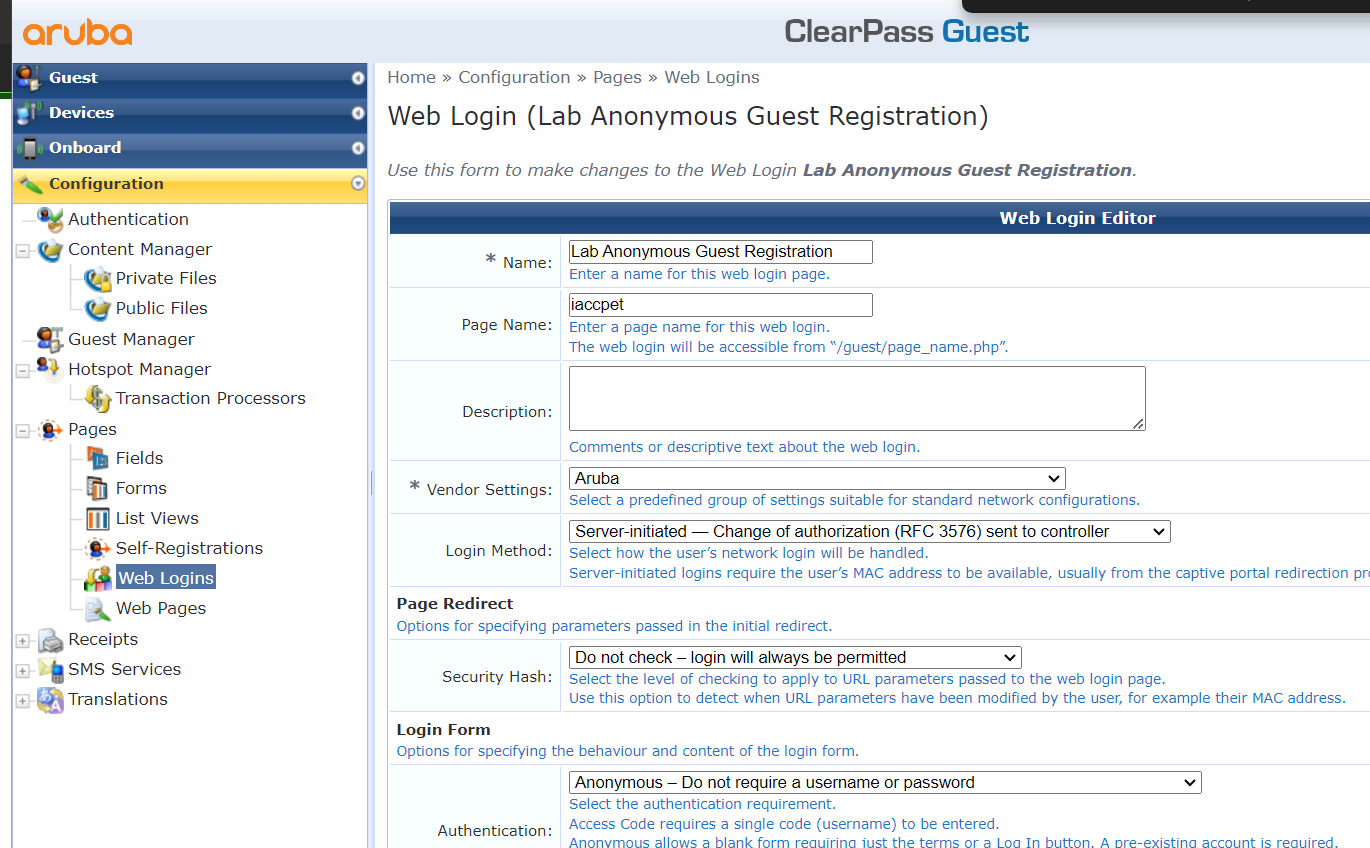Image resolution: width=1370 pixels, height=848 pixels.
Task: Click the ClearPass Guest title
Action: (907, 32)
